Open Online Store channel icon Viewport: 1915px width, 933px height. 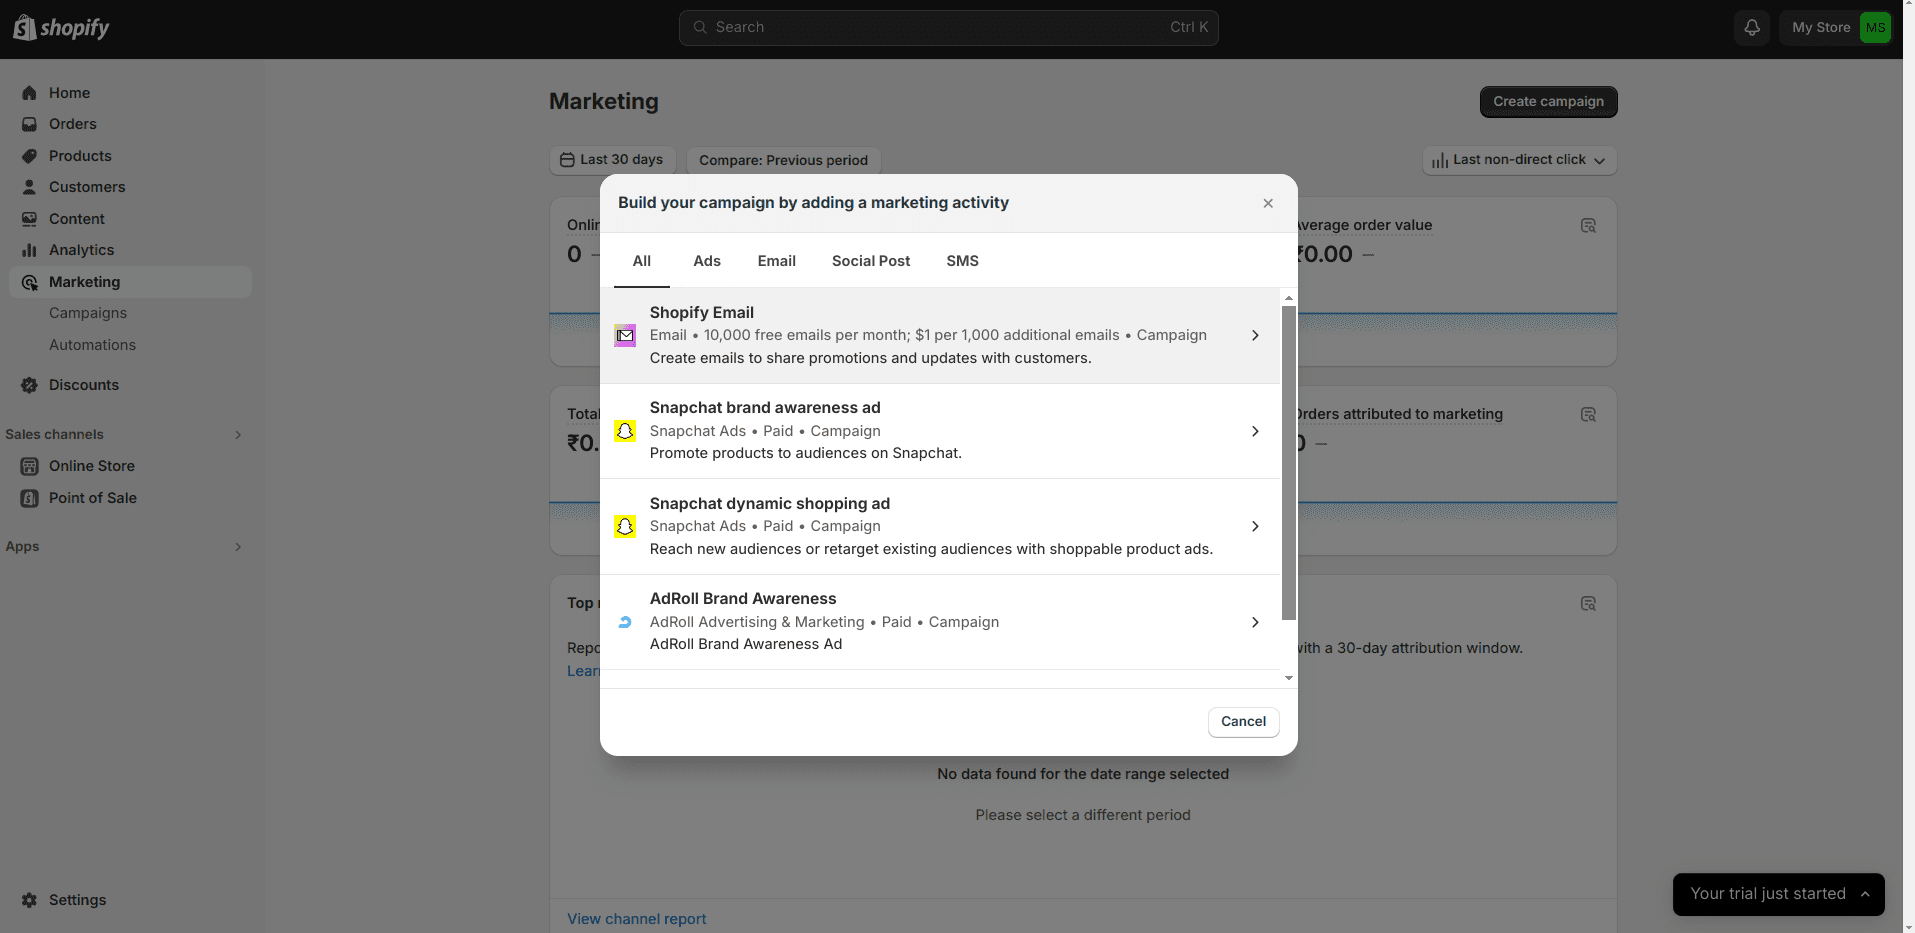(x=30, y=466)
